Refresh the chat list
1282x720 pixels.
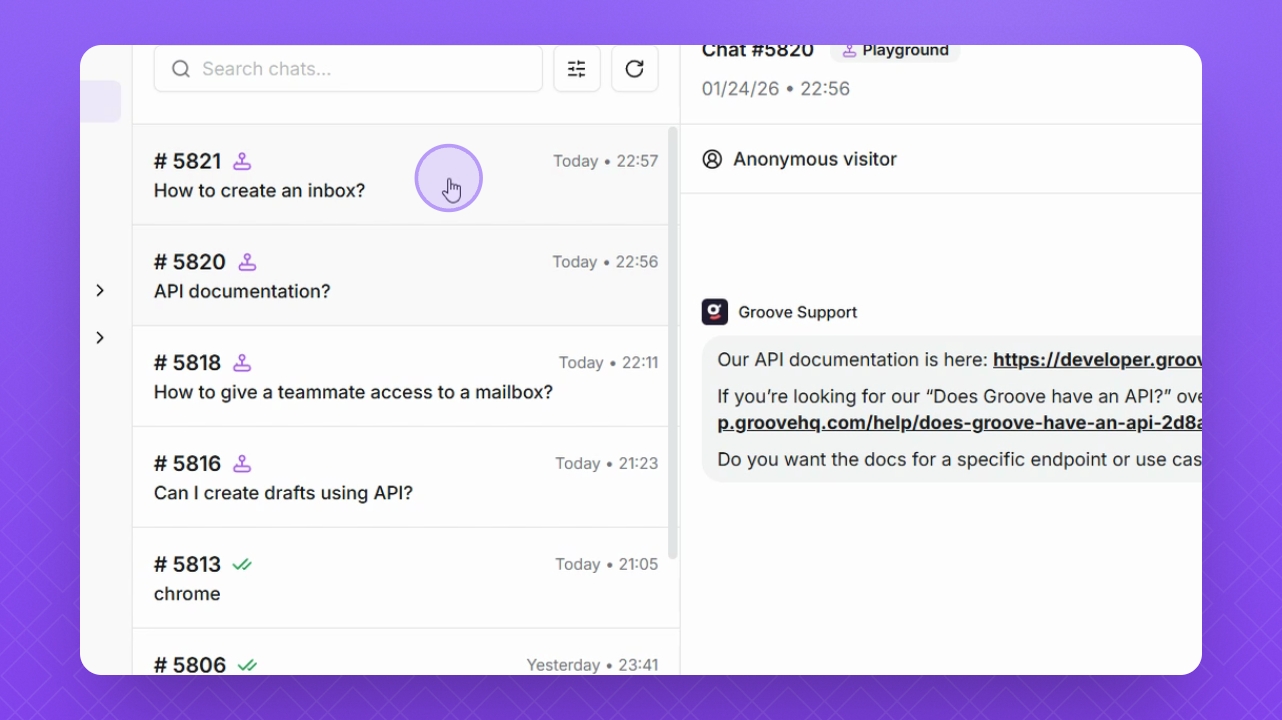pyautogui.click(x=634, y=69)
